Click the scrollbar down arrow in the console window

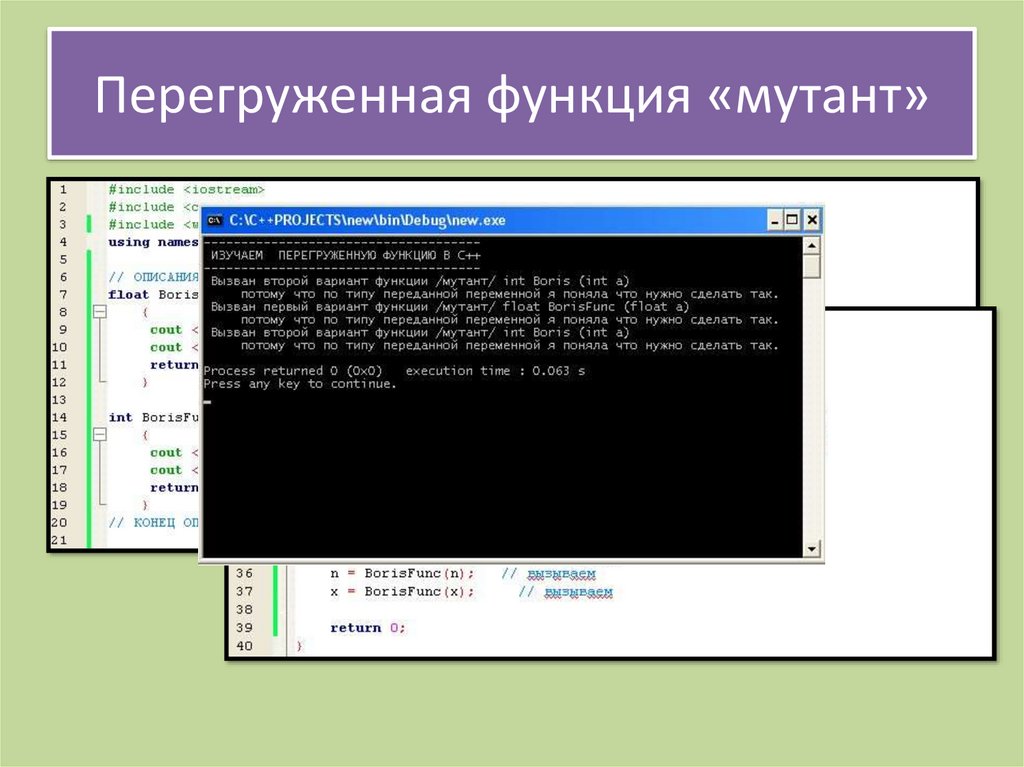[812, 548]
